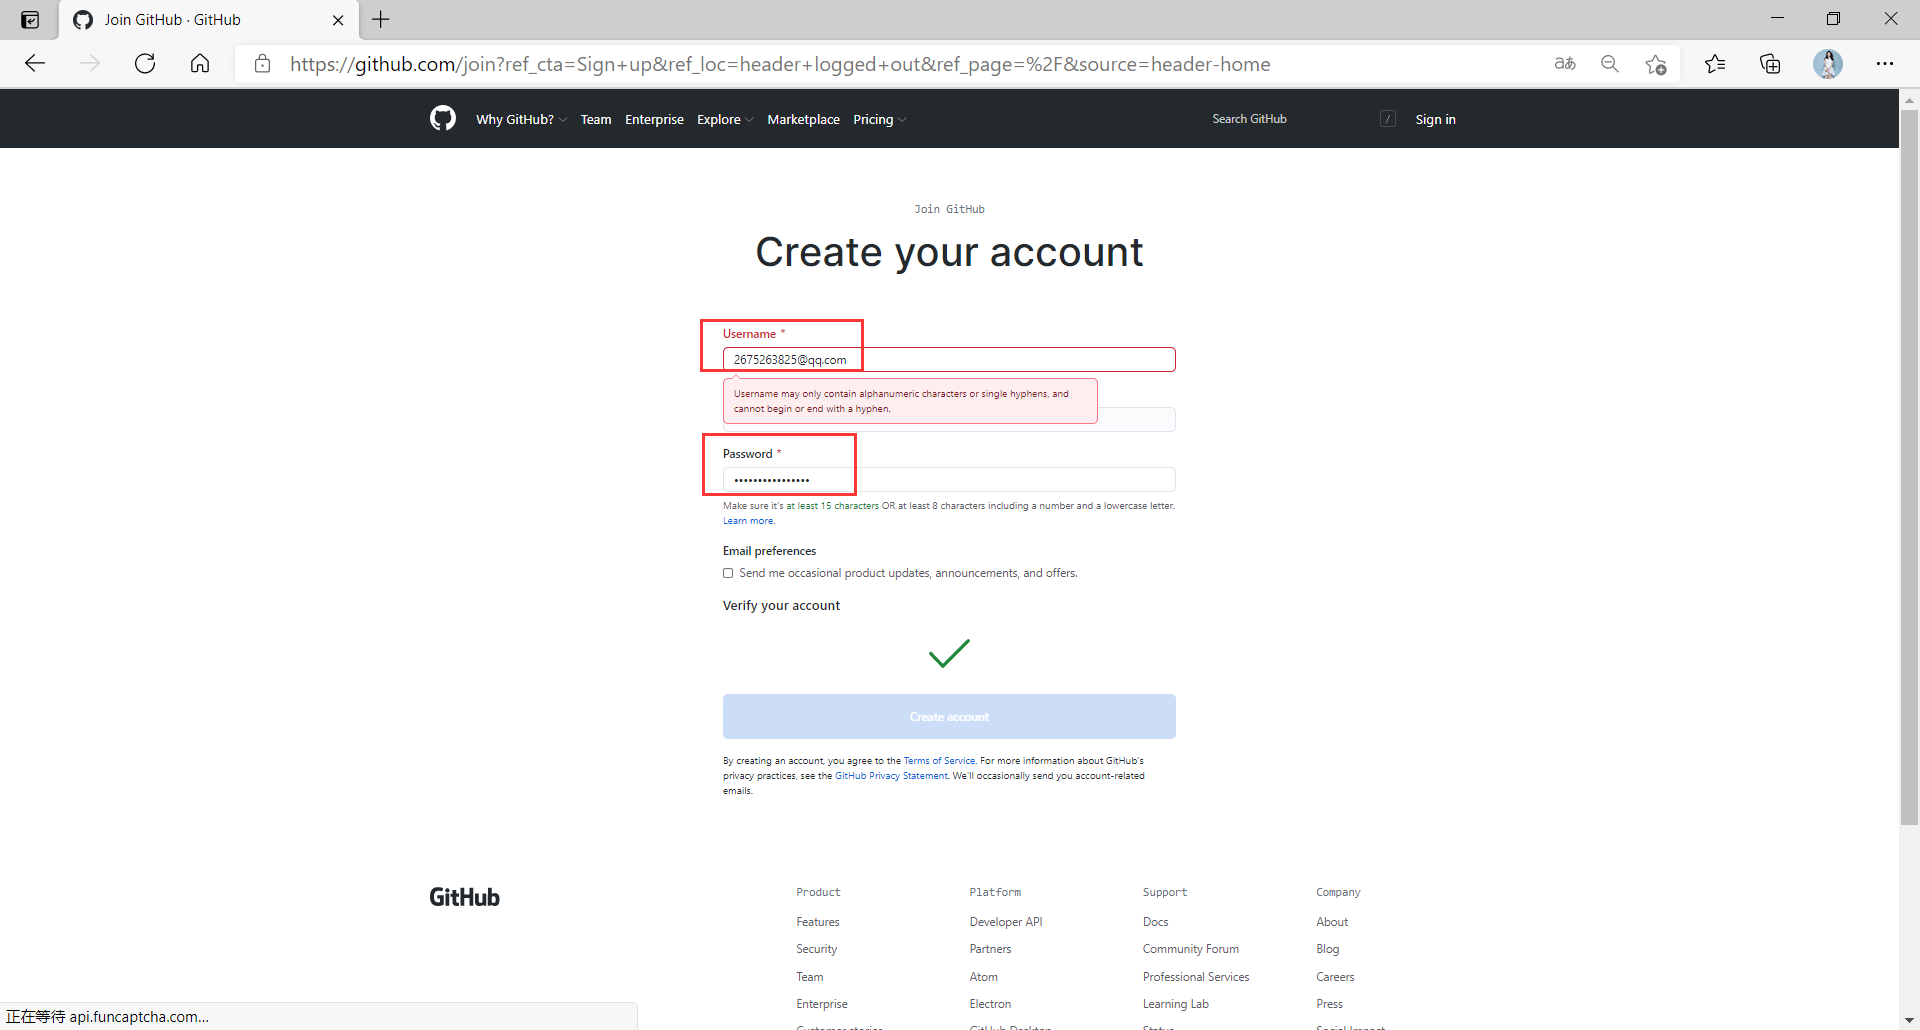Open the Electron footer link
This screenshot has width=1920, height=1030.
[x=990, y=1004]
